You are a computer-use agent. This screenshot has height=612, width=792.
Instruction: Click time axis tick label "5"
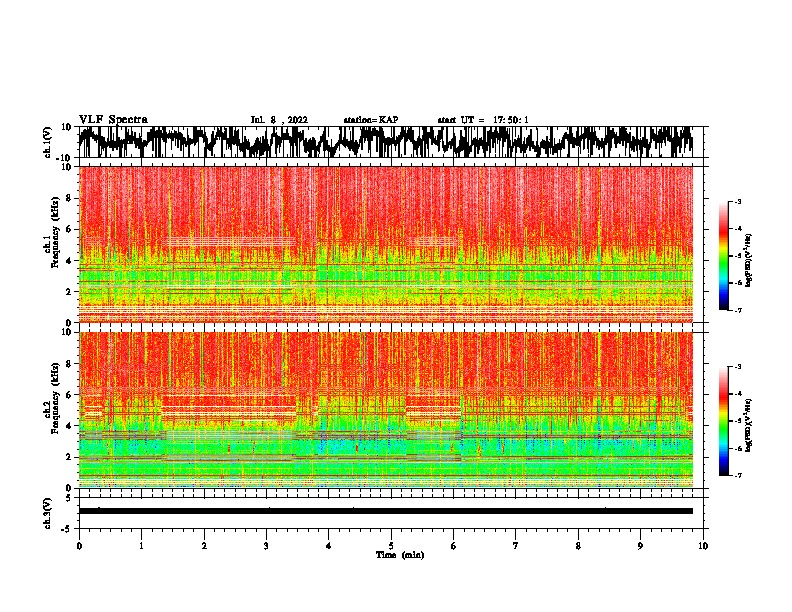tap(391, 546)
